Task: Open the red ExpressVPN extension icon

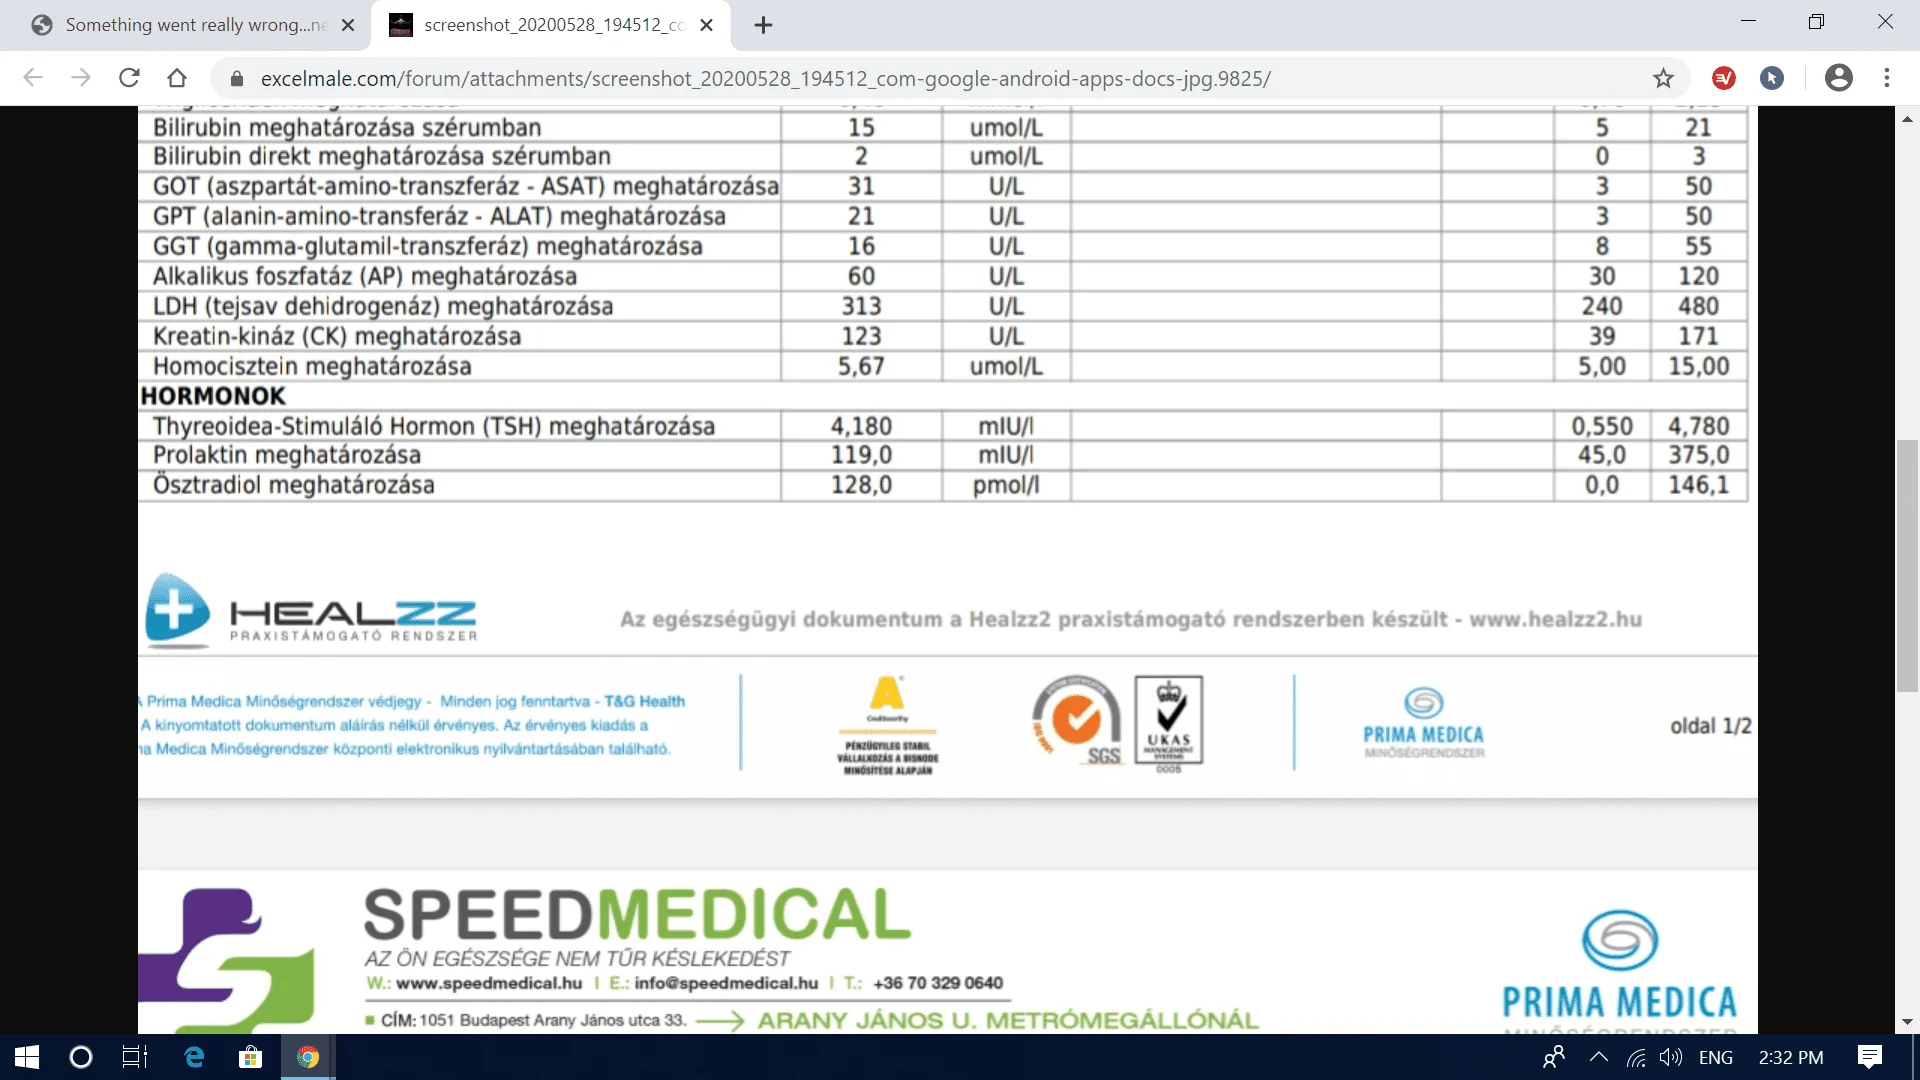Action: (1724, 78)
